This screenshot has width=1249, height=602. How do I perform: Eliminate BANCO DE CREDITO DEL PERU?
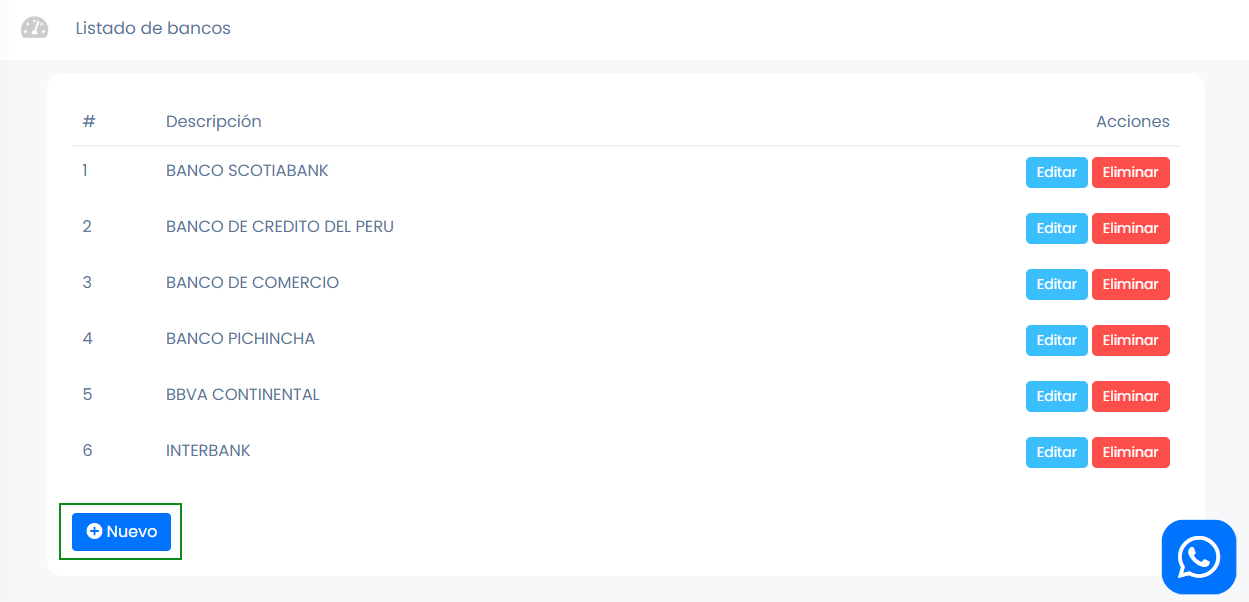coord(1130,228)
